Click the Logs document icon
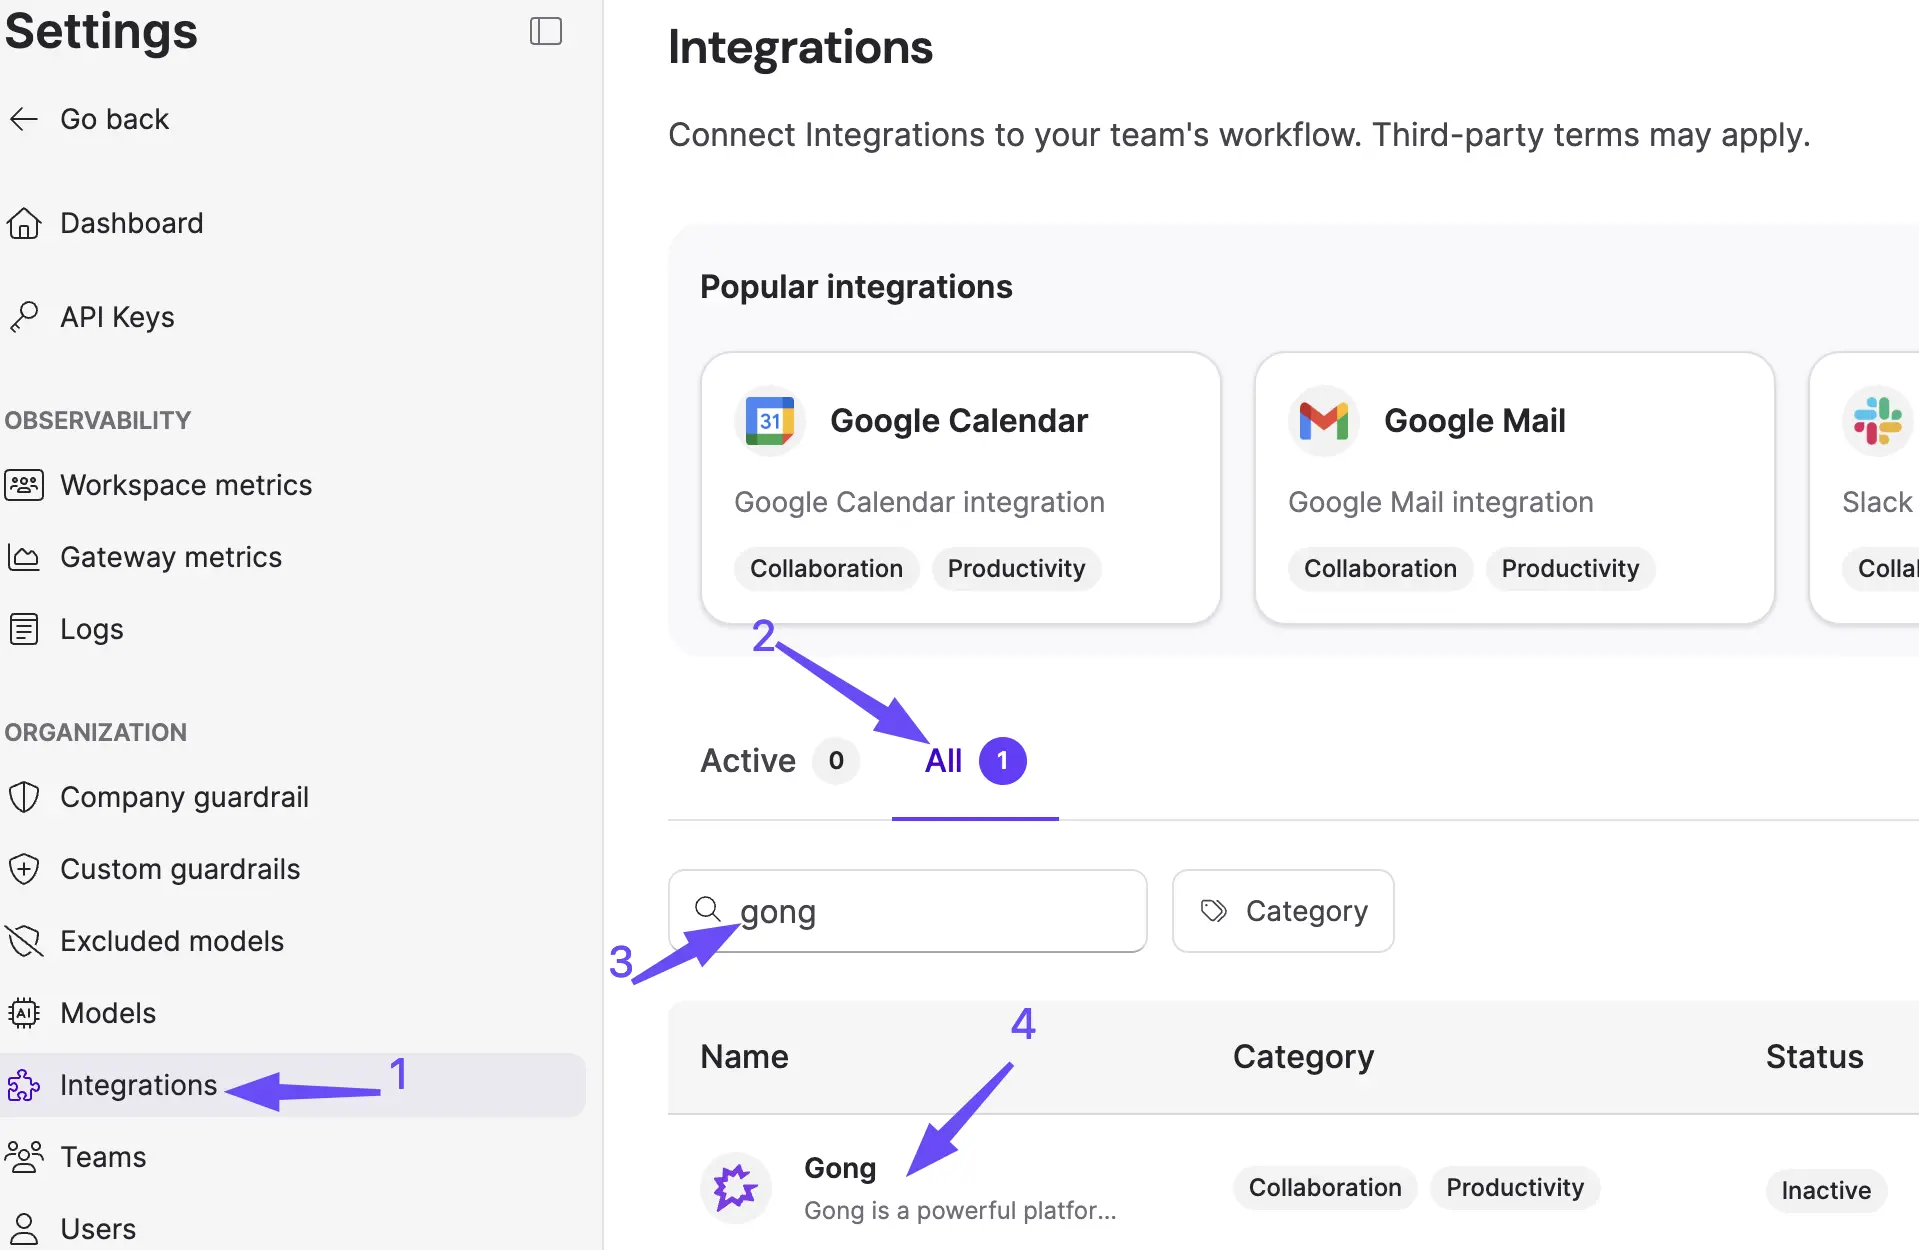Image resolution: width=1919 pixels, height=1250 pixels. pyautogui.click(x=24, y=629)
